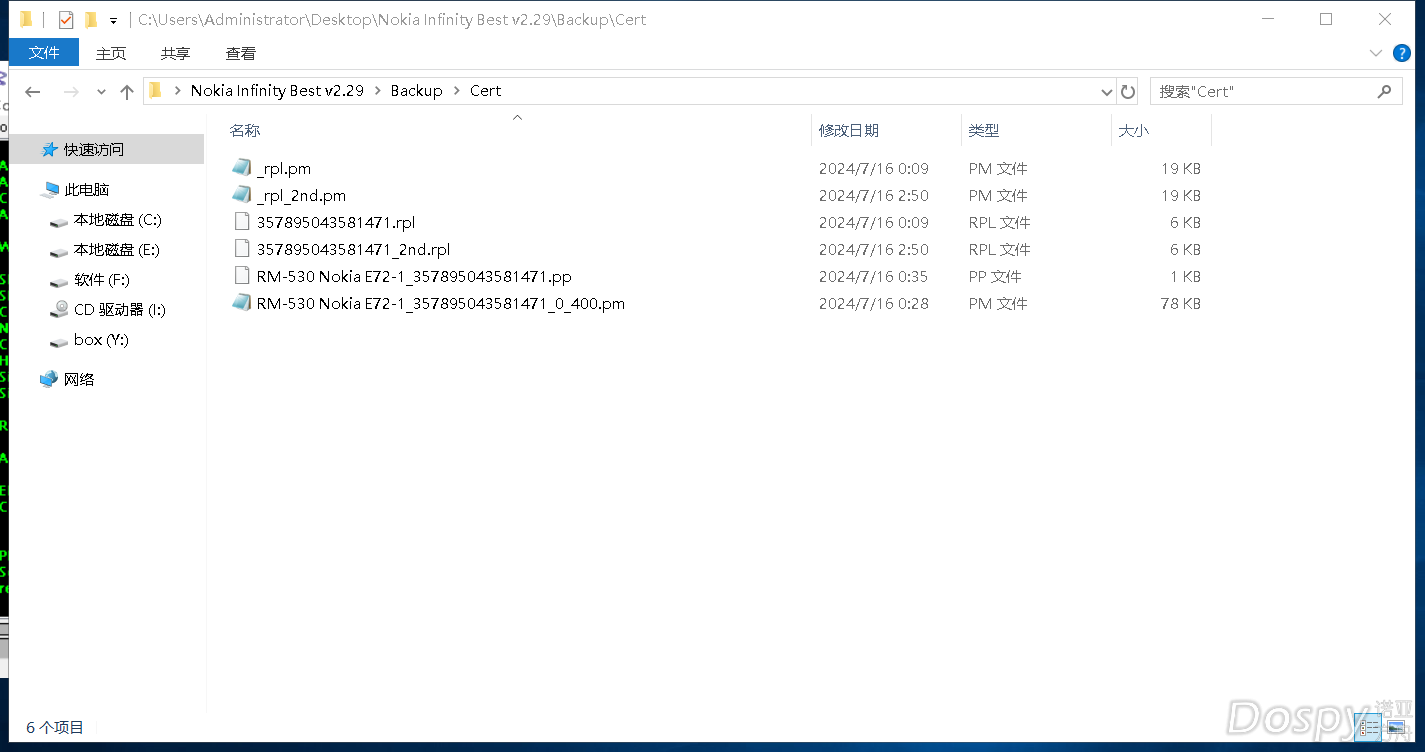
Task: Sort by 修改日期 column header
Action: (848, 130)
